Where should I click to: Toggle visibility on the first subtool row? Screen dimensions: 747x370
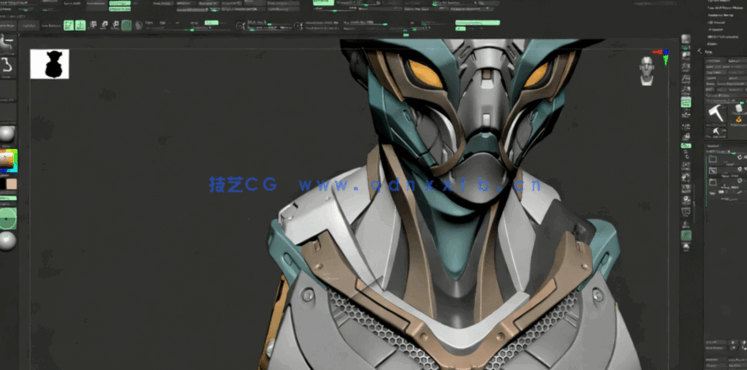(740, 157)
